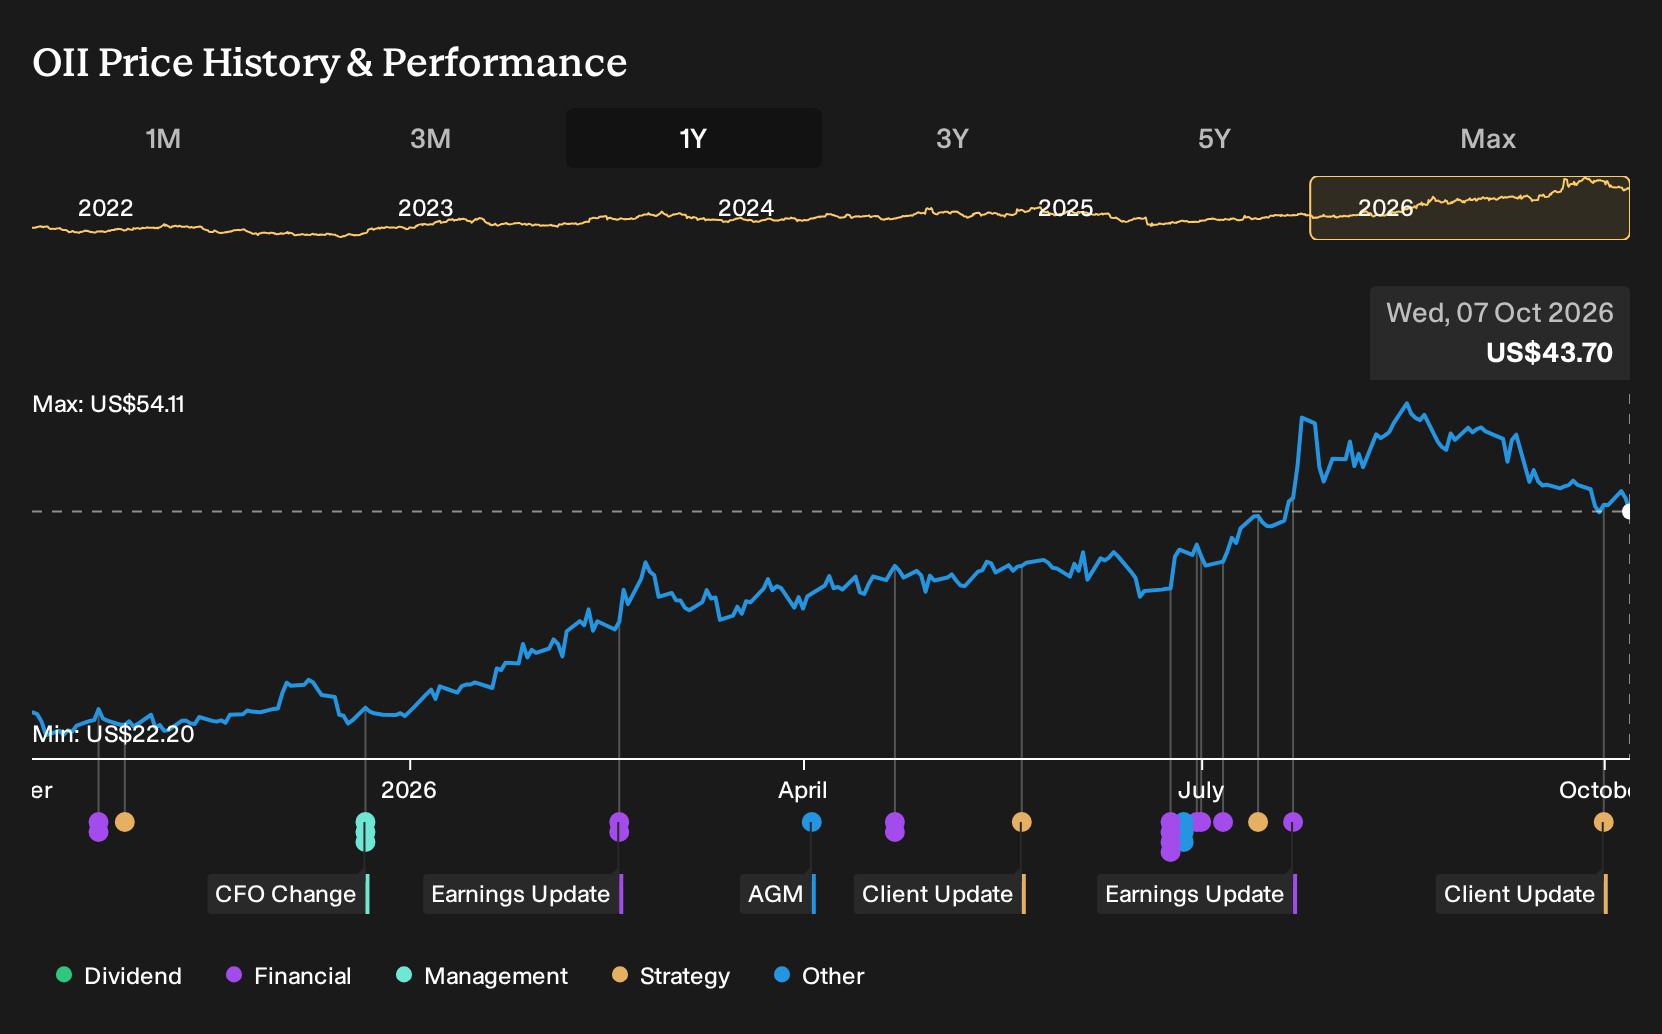Click the orange Strategy marker right of July
The image size is (1662, 1034).
pyautogui.click(x=1257, y=822)
